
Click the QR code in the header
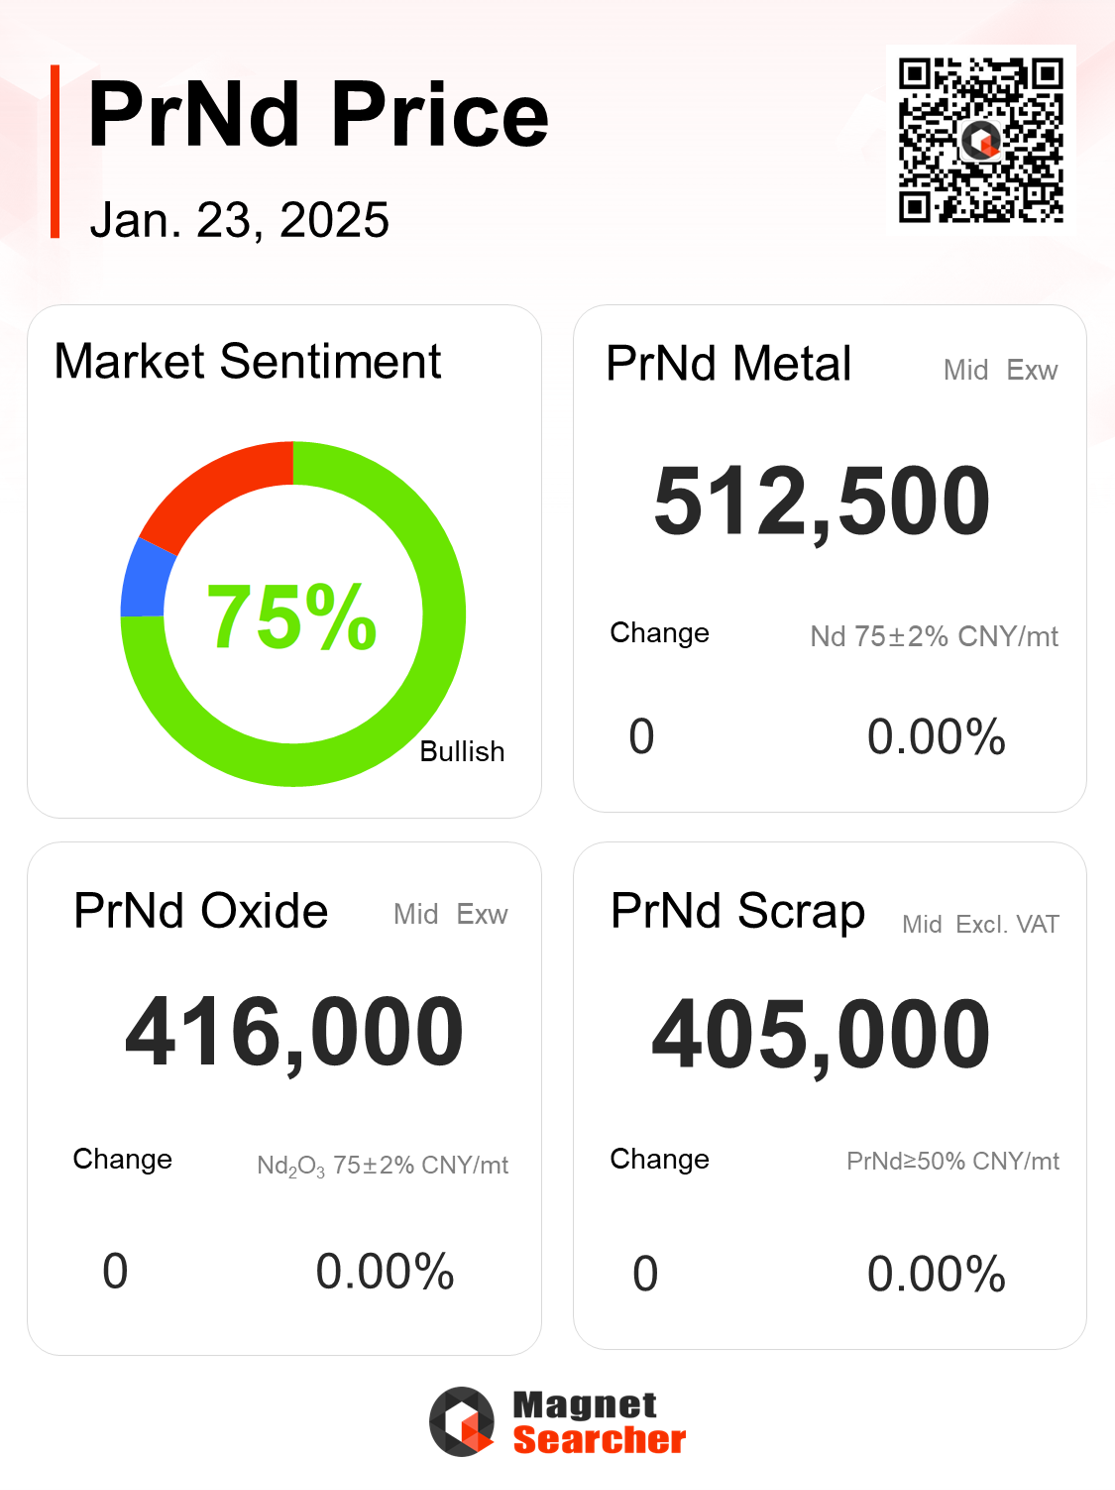[x=981, y=139]
